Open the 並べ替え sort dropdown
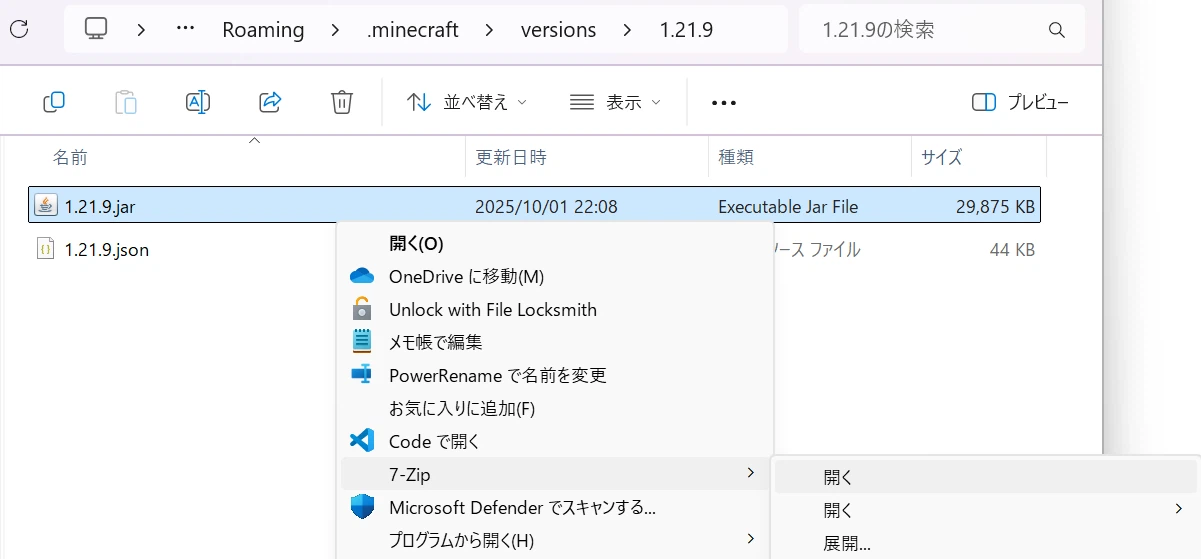 (467, 102)
